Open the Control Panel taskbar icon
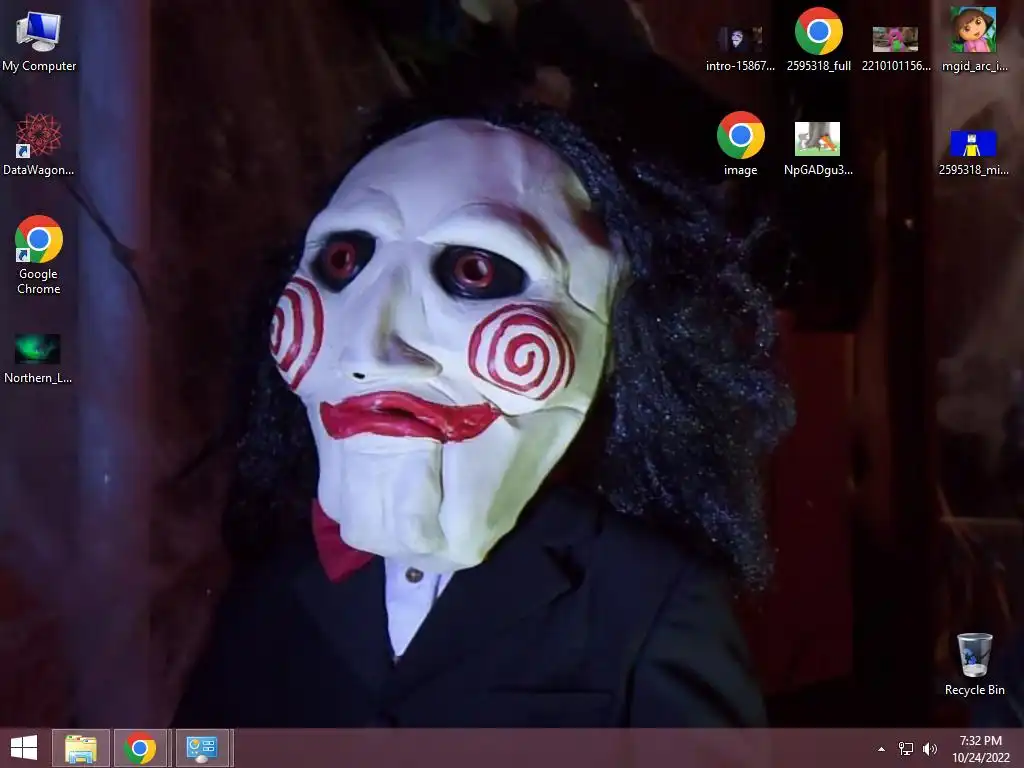The height and width of the screenshot is (768, 1024). [x=202, y=748]
